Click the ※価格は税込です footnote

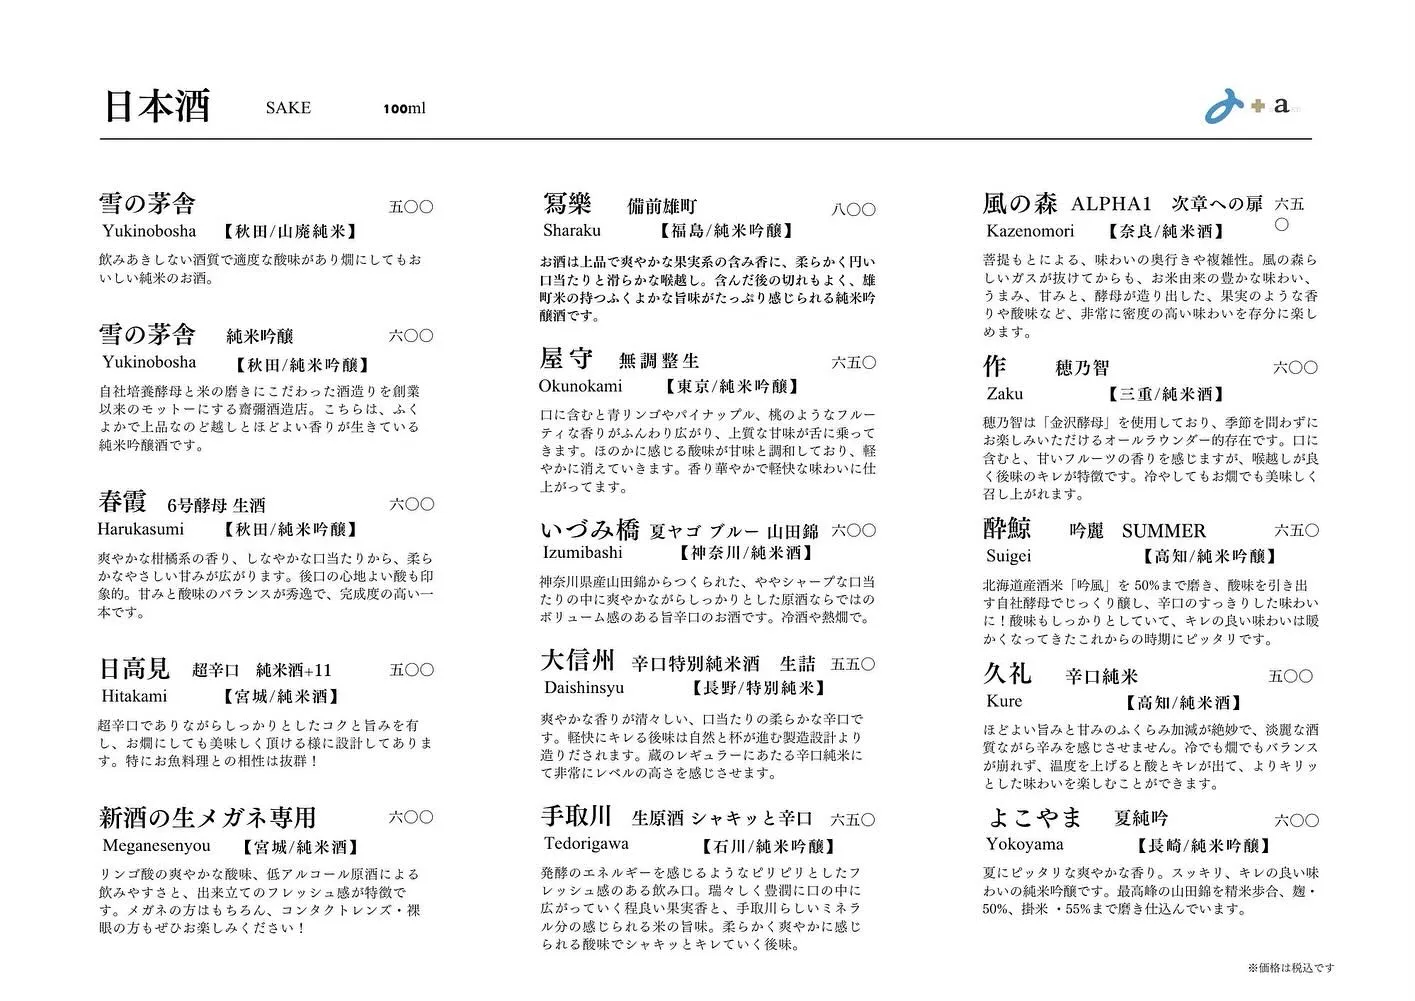[1290, 967]
